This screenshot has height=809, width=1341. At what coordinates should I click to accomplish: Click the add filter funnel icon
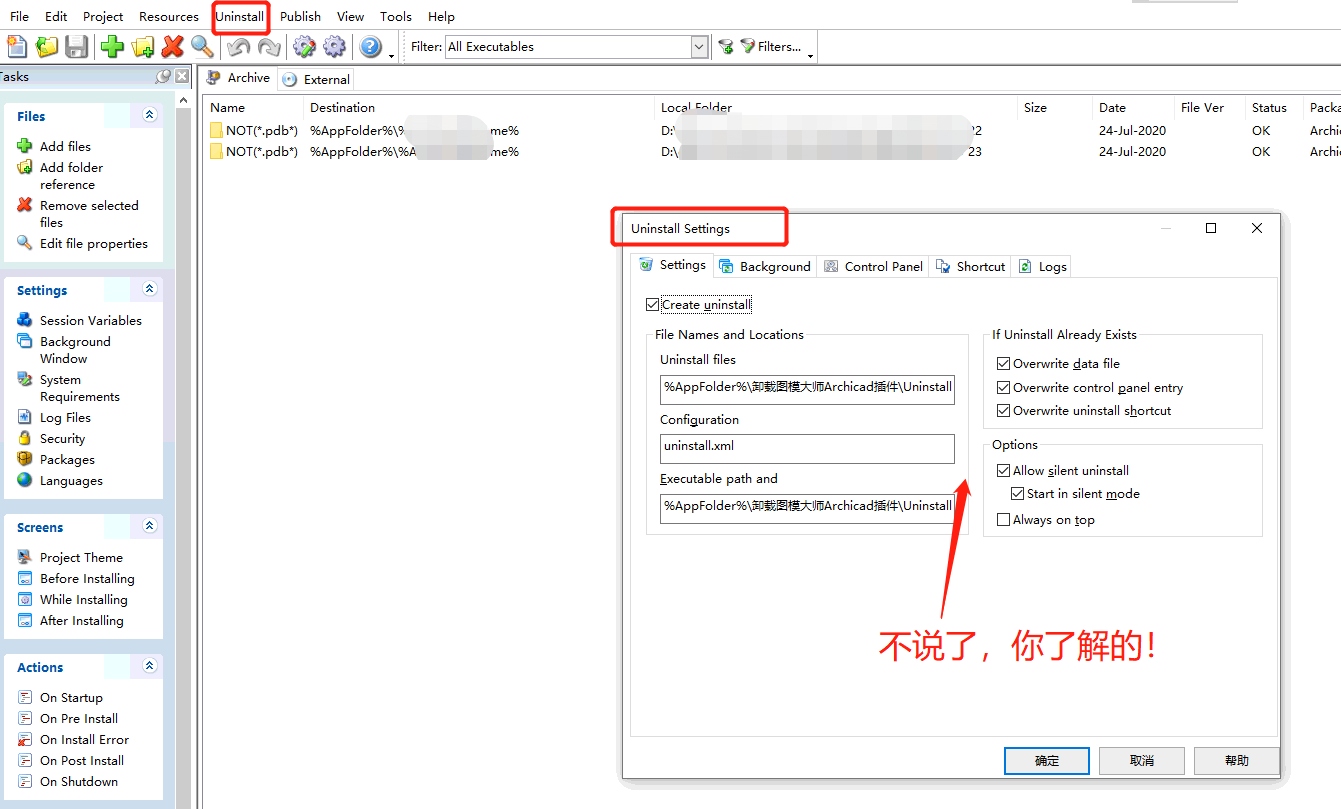point(726,46)
